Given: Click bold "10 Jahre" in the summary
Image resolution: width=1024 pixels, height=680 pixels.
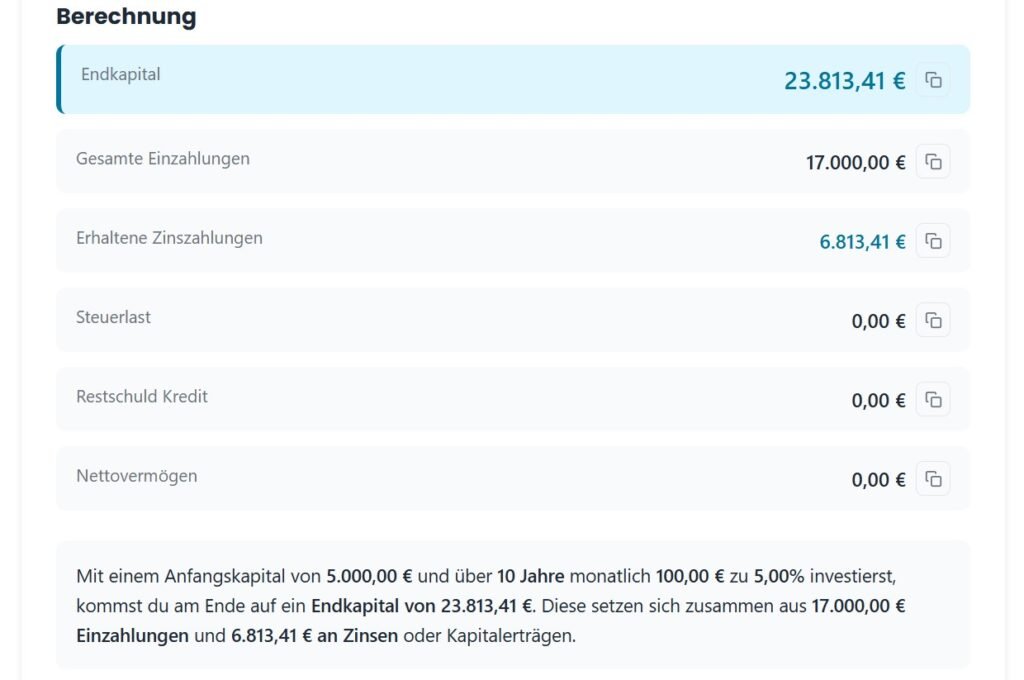Looking at the screenshot, I should [x=532, y=577].
